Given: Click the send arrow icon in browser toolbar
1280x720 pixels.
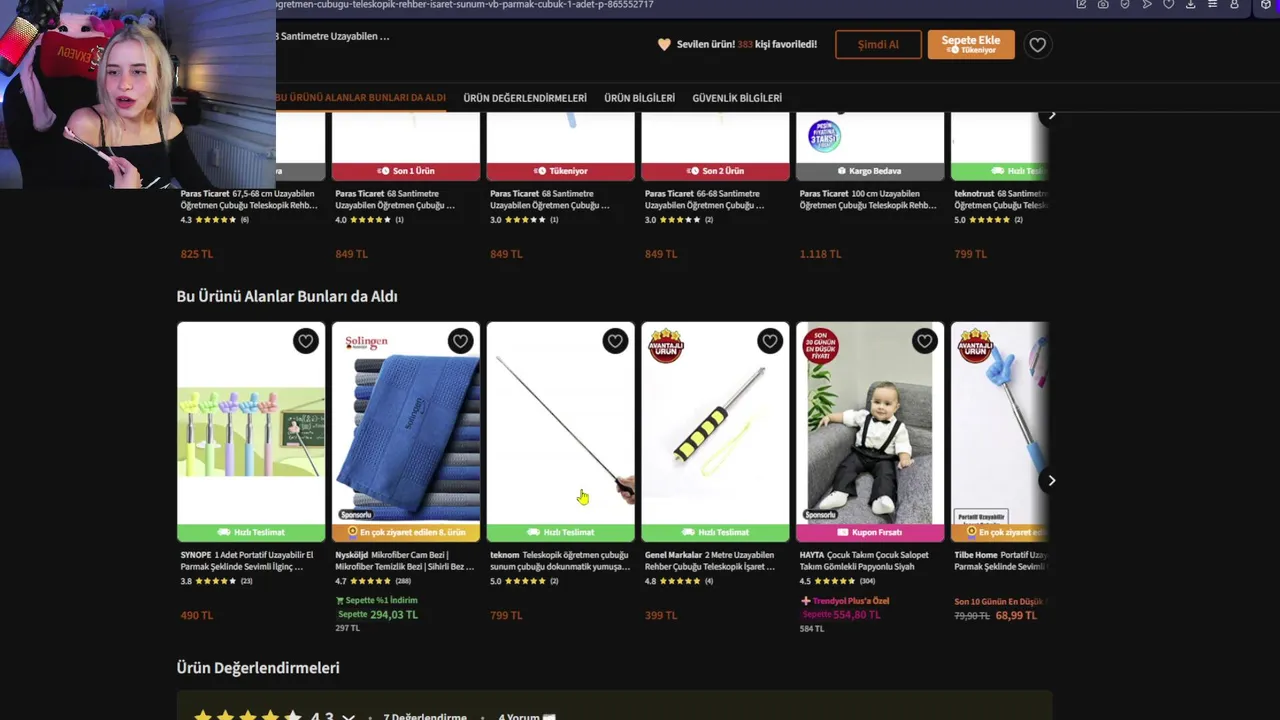Looking at the screenshot, I should (1147, 5).
